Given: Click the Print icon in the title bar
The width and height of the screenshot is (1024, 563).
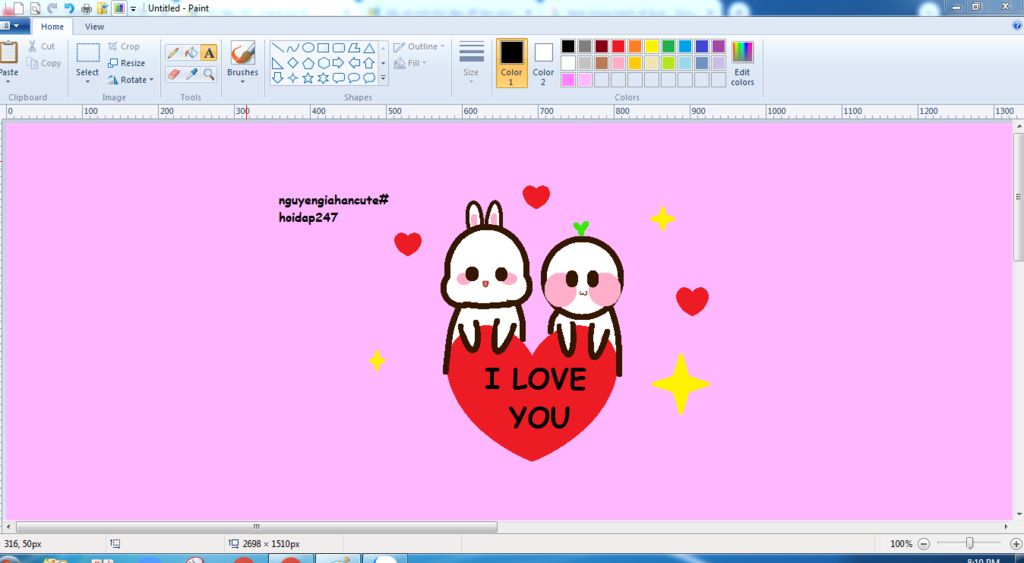Looking at the screenshot, I should click(86, 8).
